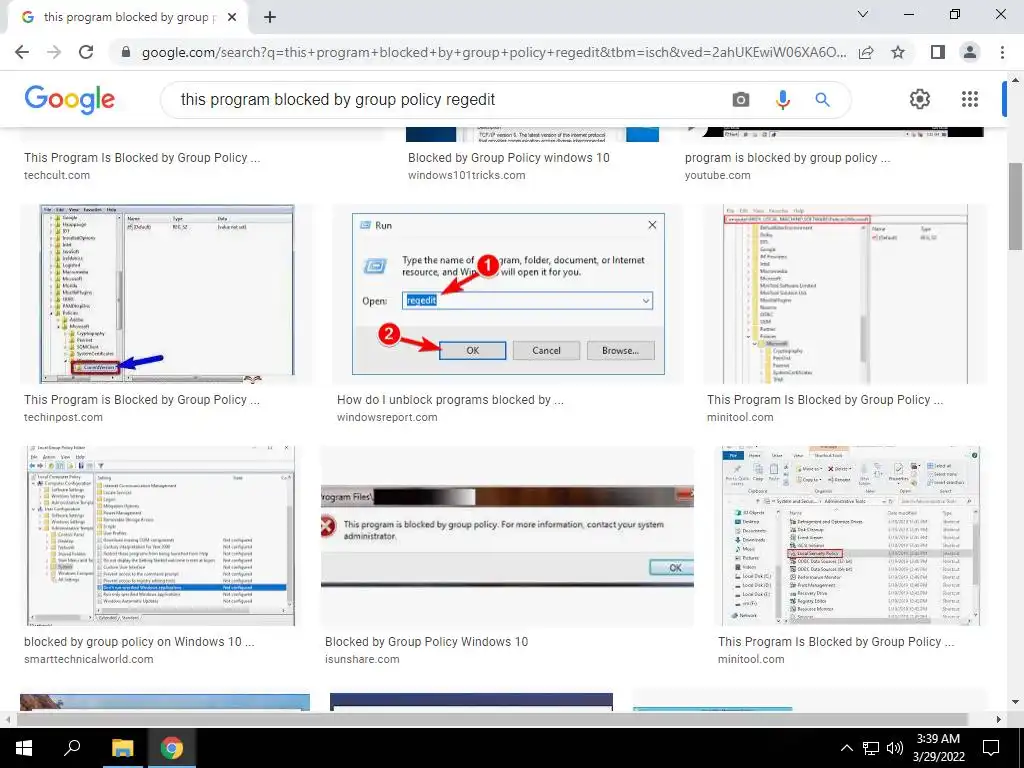Screen dimensions: 1024x768
Task: Open minitool Administrative Tools explorer thumbnail
Action: [x=850, y=536]
